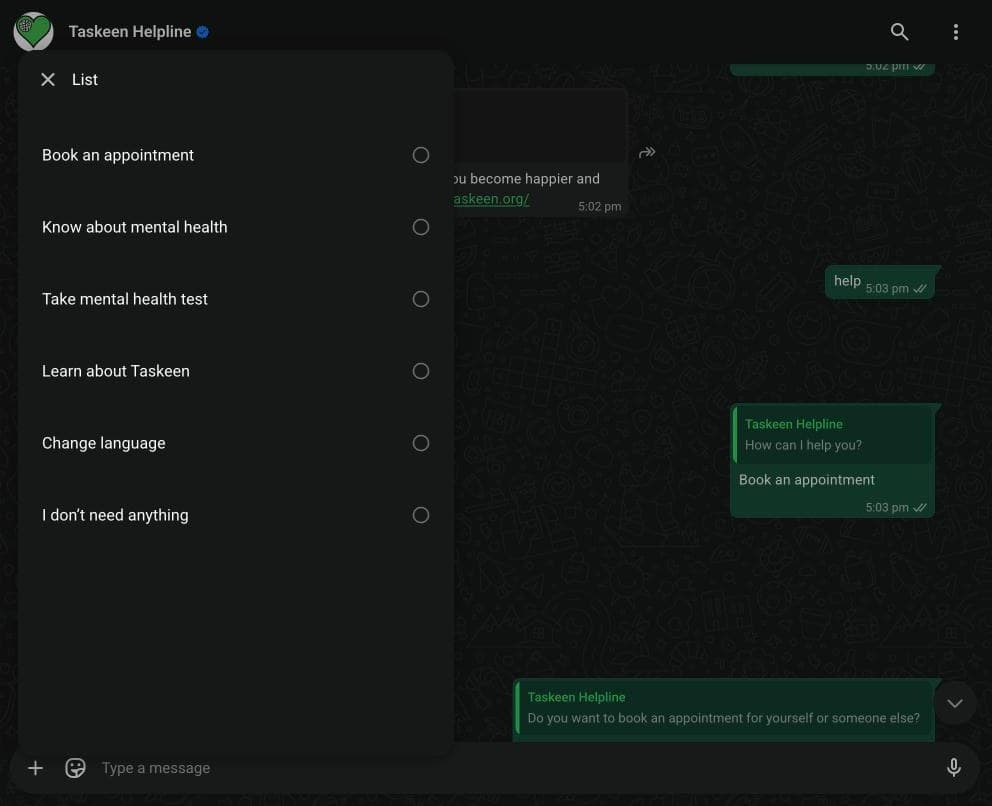
Task: Click the forward arrow beside the message
Action: tap(647, 152)
